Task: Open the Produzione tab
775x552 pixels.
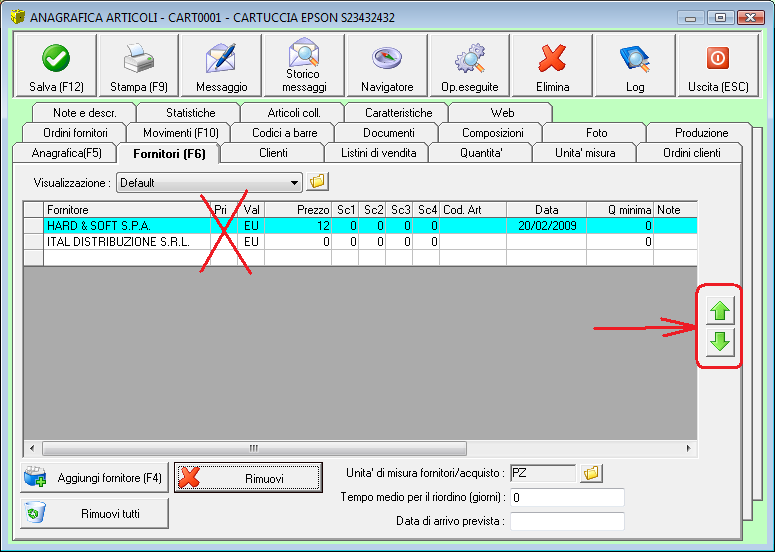Action: coord(701,132)
